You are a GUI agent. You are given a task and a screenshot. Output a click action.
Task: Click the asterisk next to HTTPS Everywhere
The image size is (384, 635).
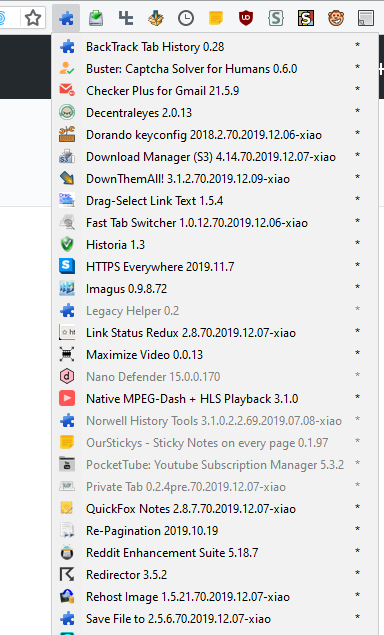click(357, 266)
